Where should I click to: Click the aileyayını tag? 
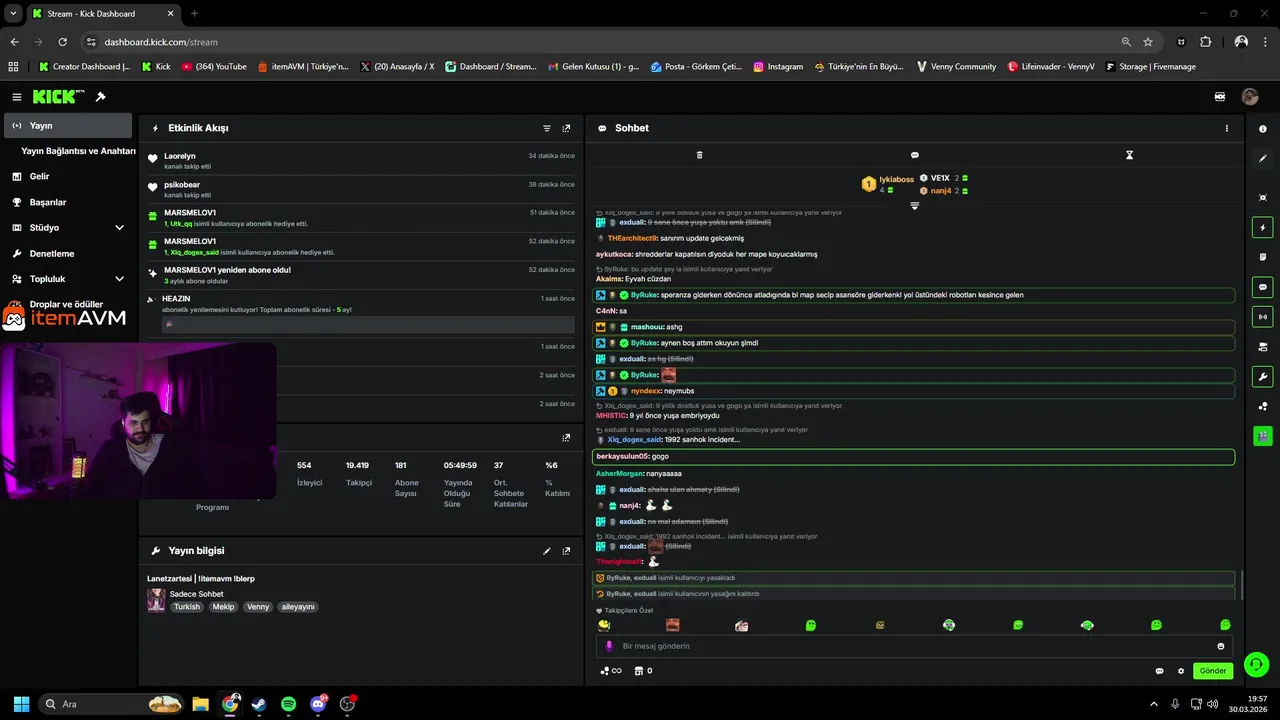click(x=298, y=607)
